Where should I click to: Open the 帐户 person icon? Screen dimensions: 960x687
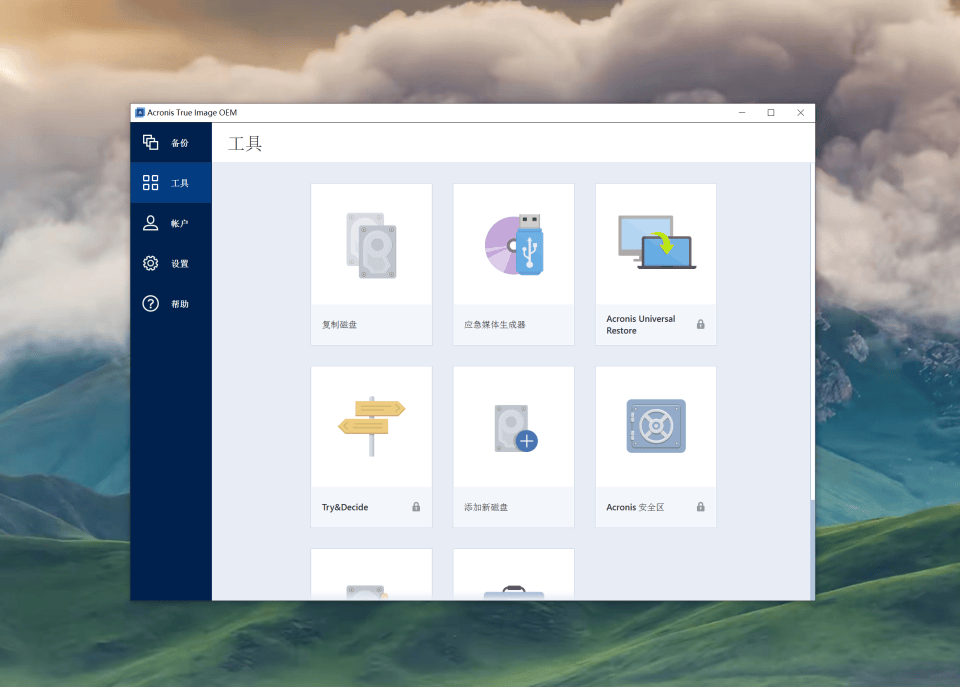point(151,223)
